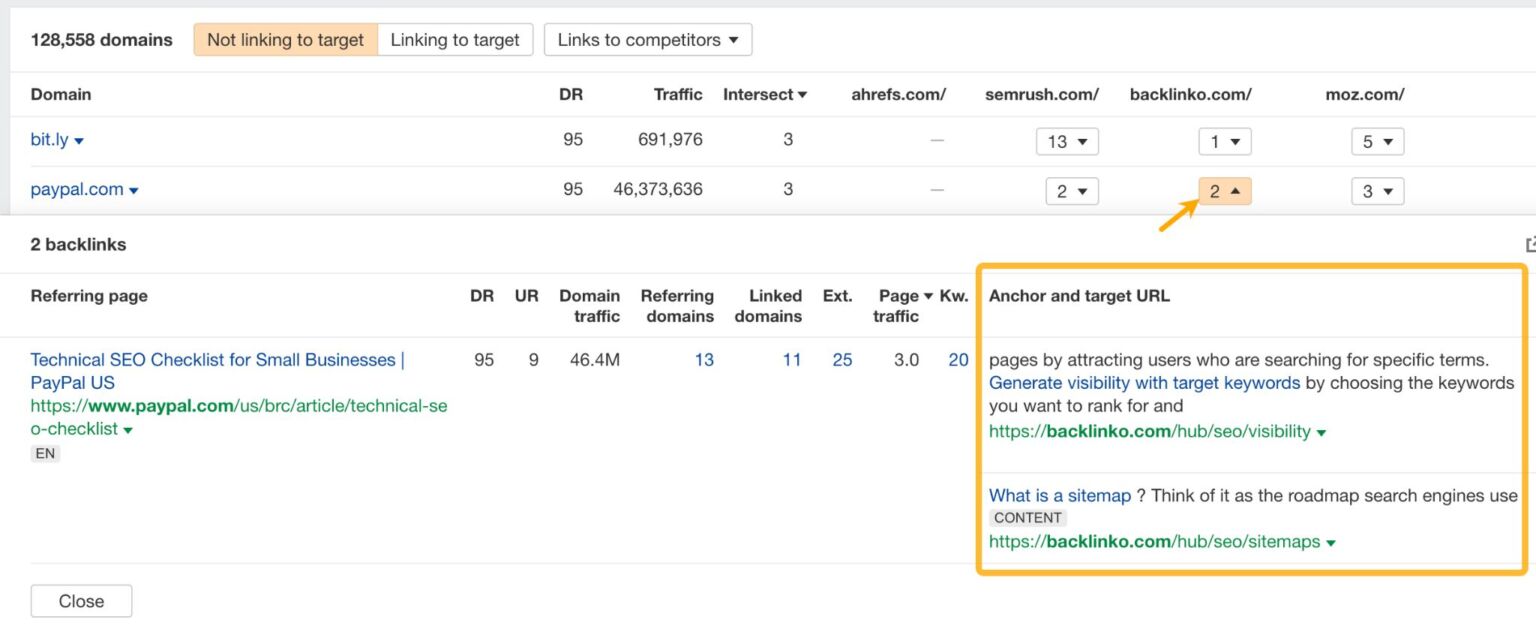The image size is (1536, 632).
Task: Click the "20" keywords value for the PayPal page
Action: (x=958, y=360)
